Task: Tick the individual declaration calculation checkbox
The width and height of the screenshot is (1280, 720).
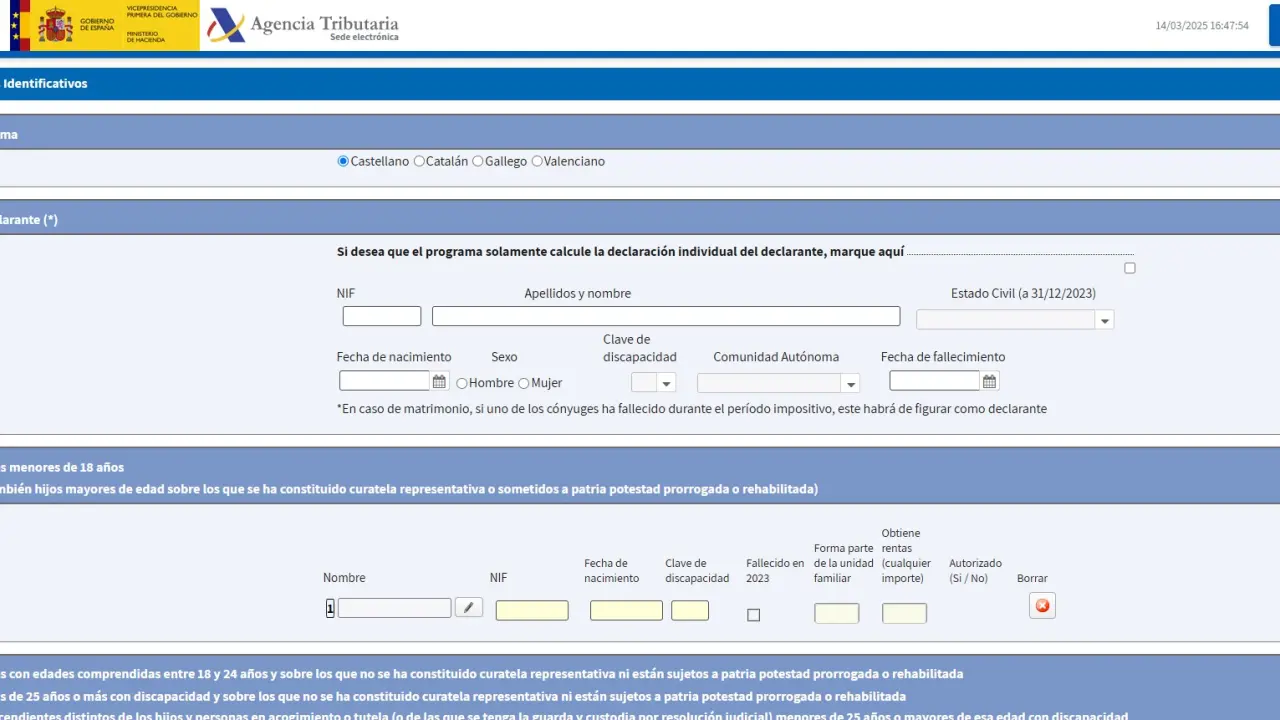Action: click(x=1130, y=268)
